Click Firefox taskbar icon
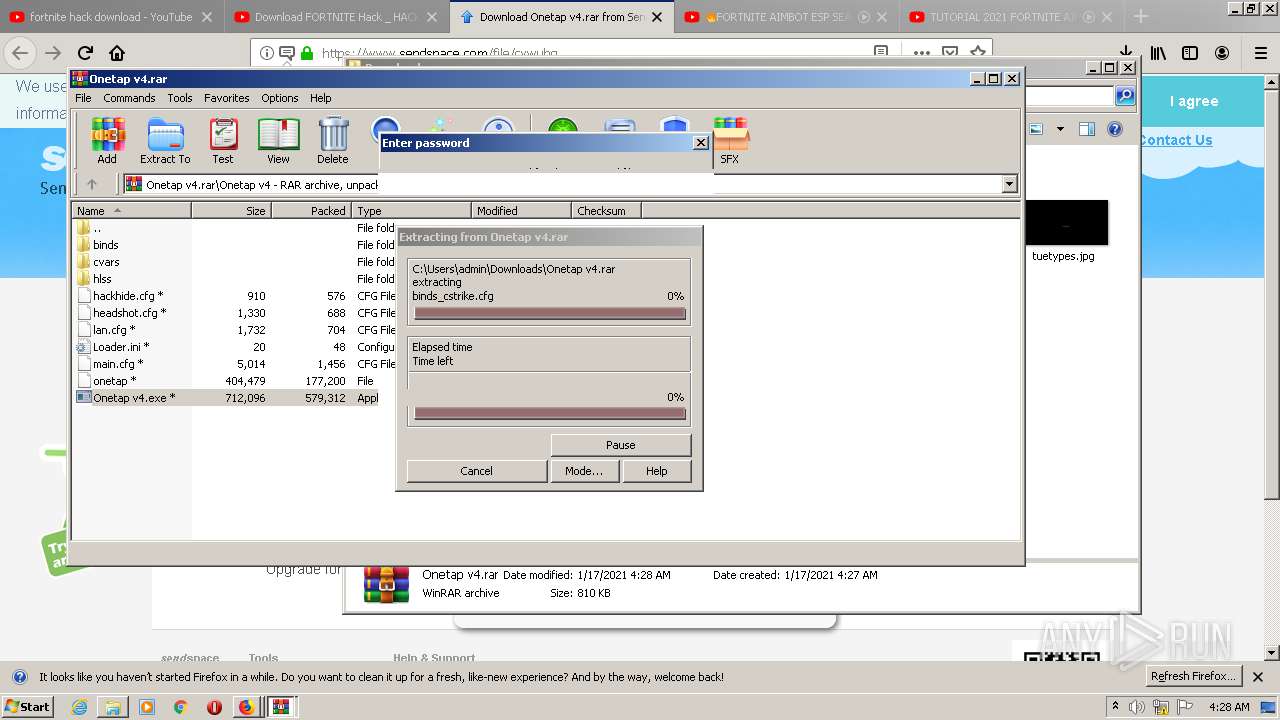This screenshot has width=1280, height=720. 246,706
